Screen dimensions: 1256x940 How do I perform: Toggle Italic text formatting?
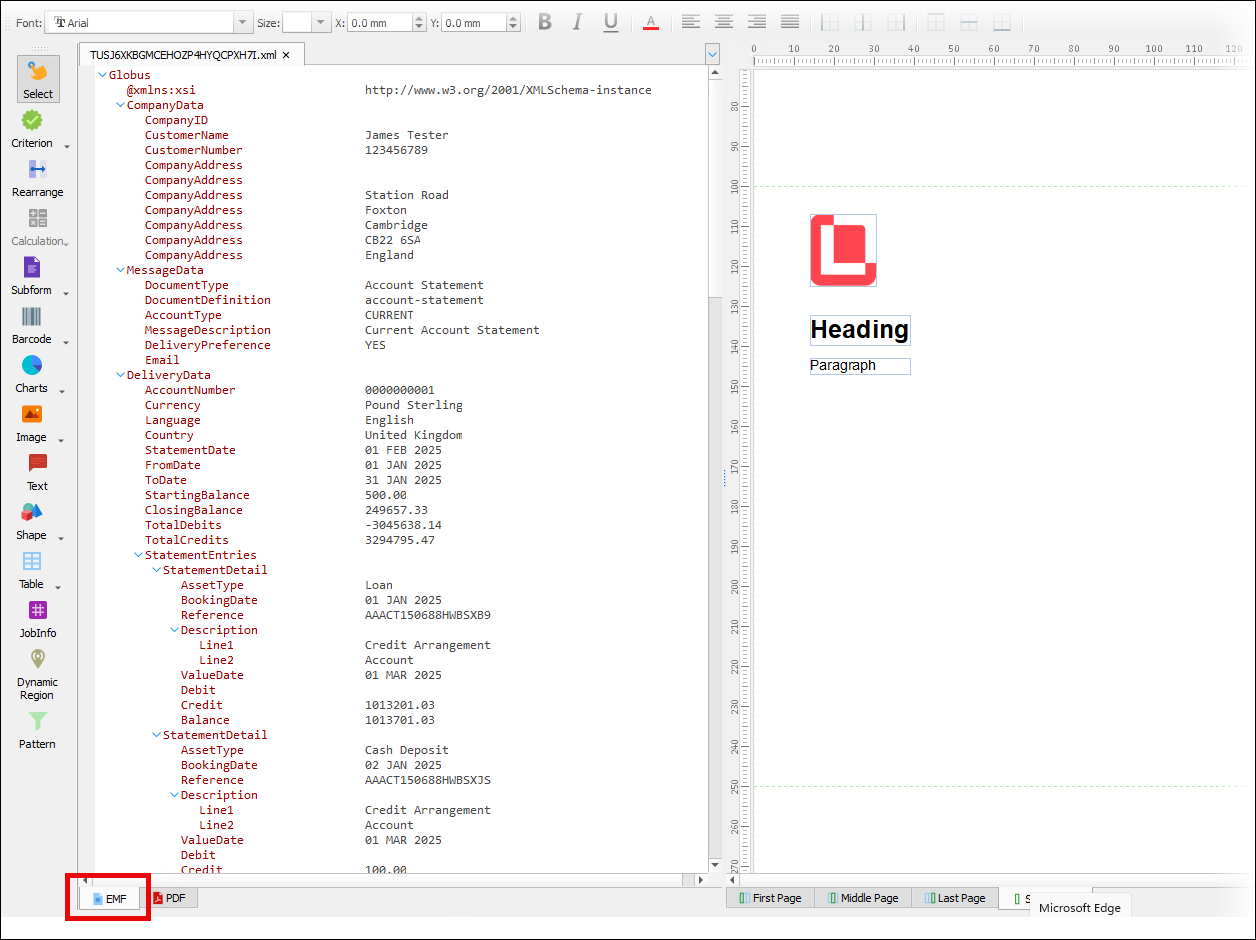tap(577, 22)
